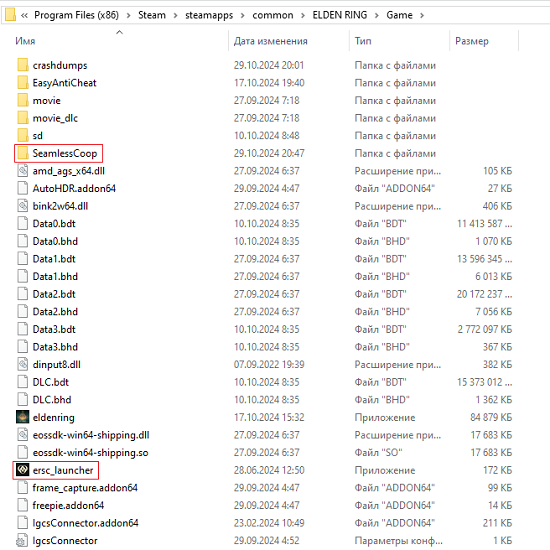The image size is (550, 550).
Task: Select the bink2w64.dll file icon
Action: click(23, 206)
